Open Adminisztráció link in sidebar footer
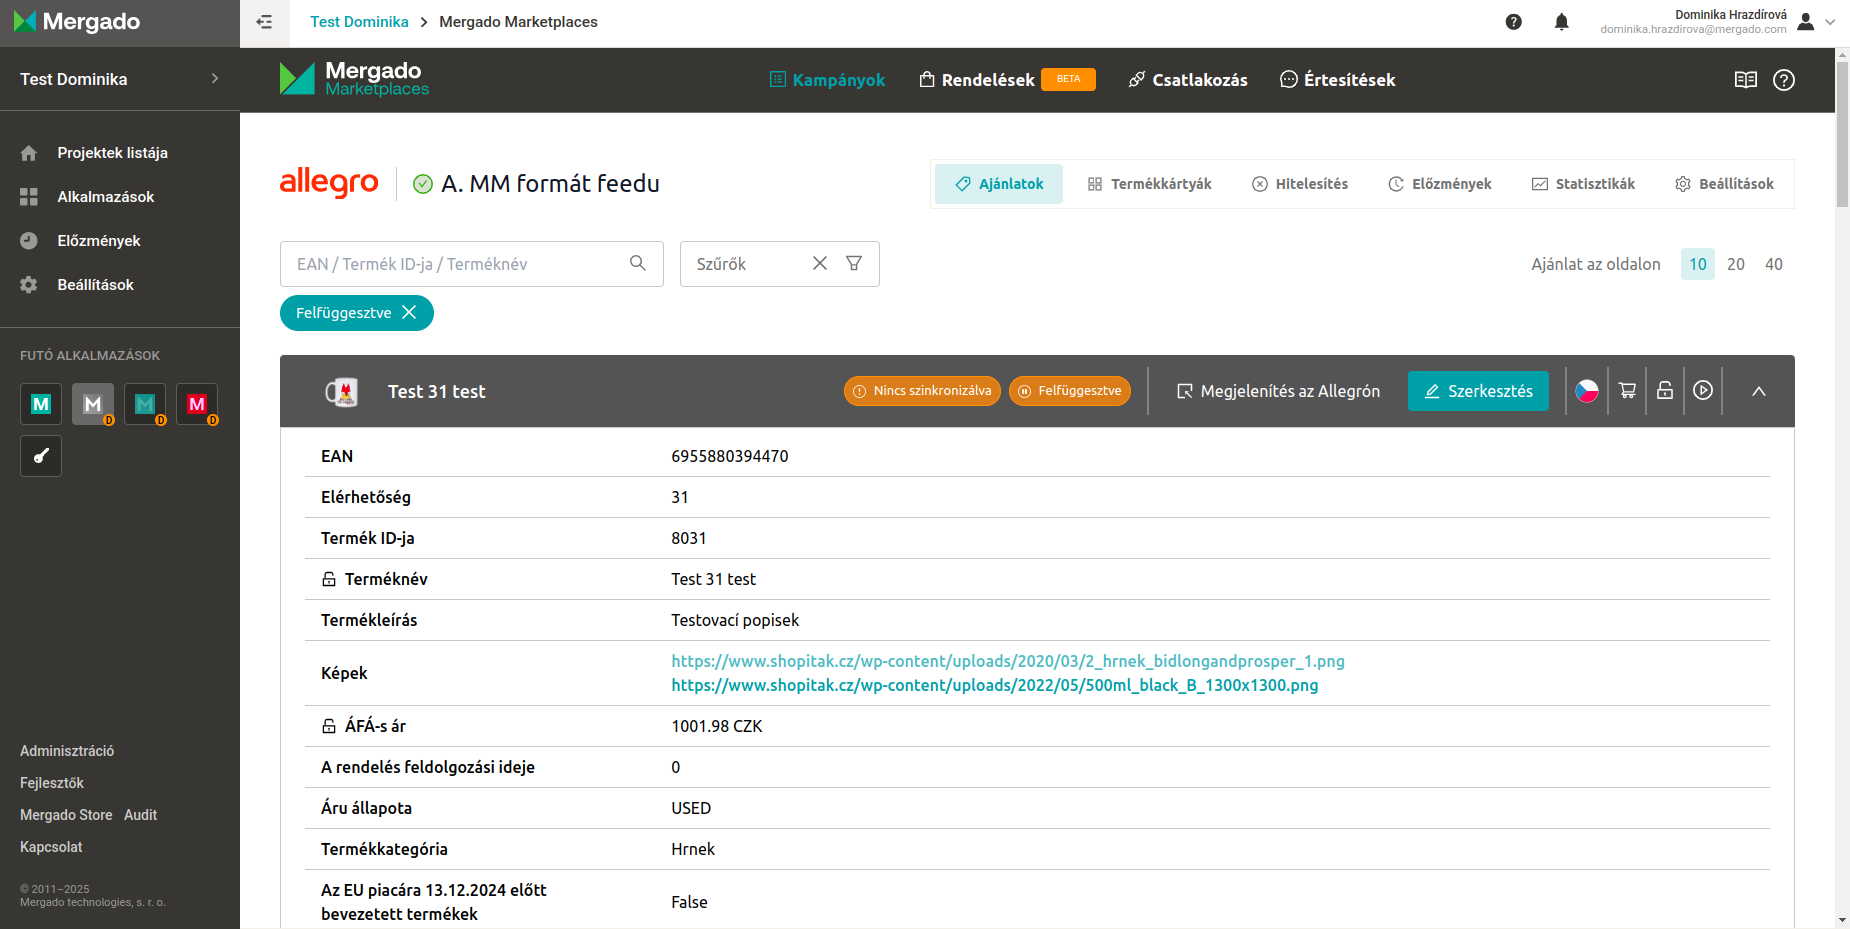The height and width of the screenshot is (929, 1850). point(67,751)
